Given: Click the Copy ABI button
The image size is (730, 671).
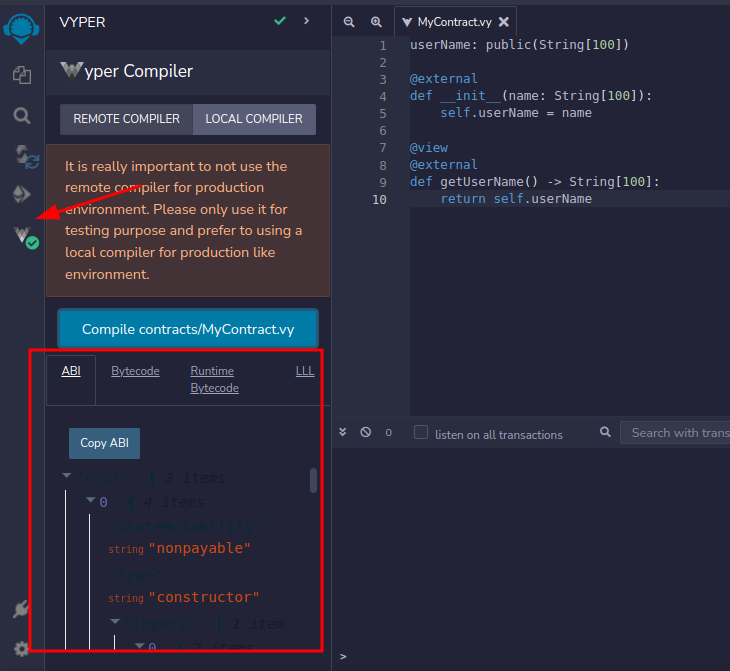Looking at the screenshot, I should [104, 443].
